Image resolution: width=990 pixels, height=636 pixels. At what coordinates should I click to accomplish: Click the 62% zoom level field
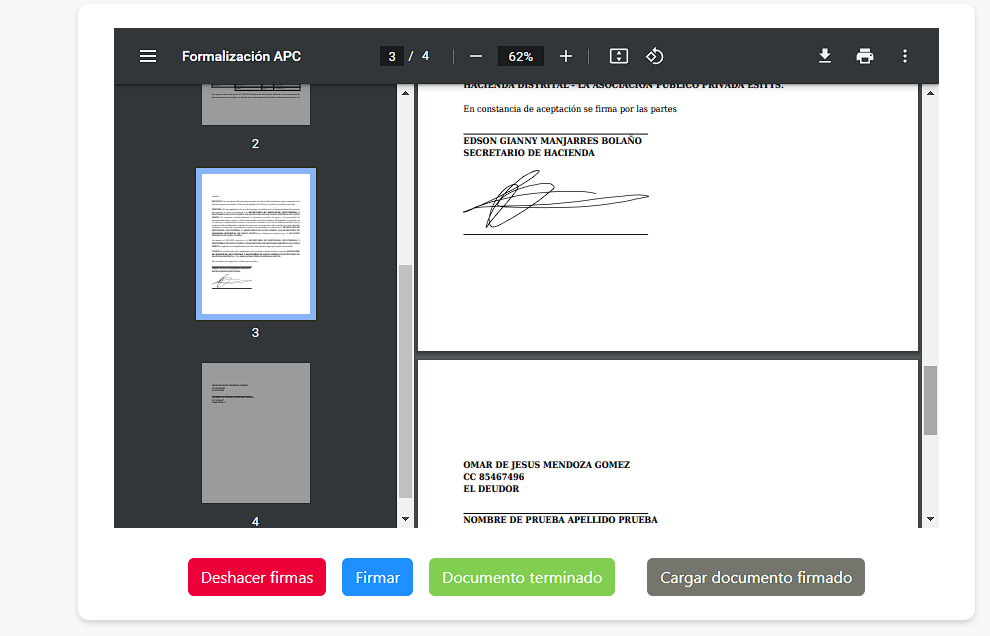click(521, 56)
